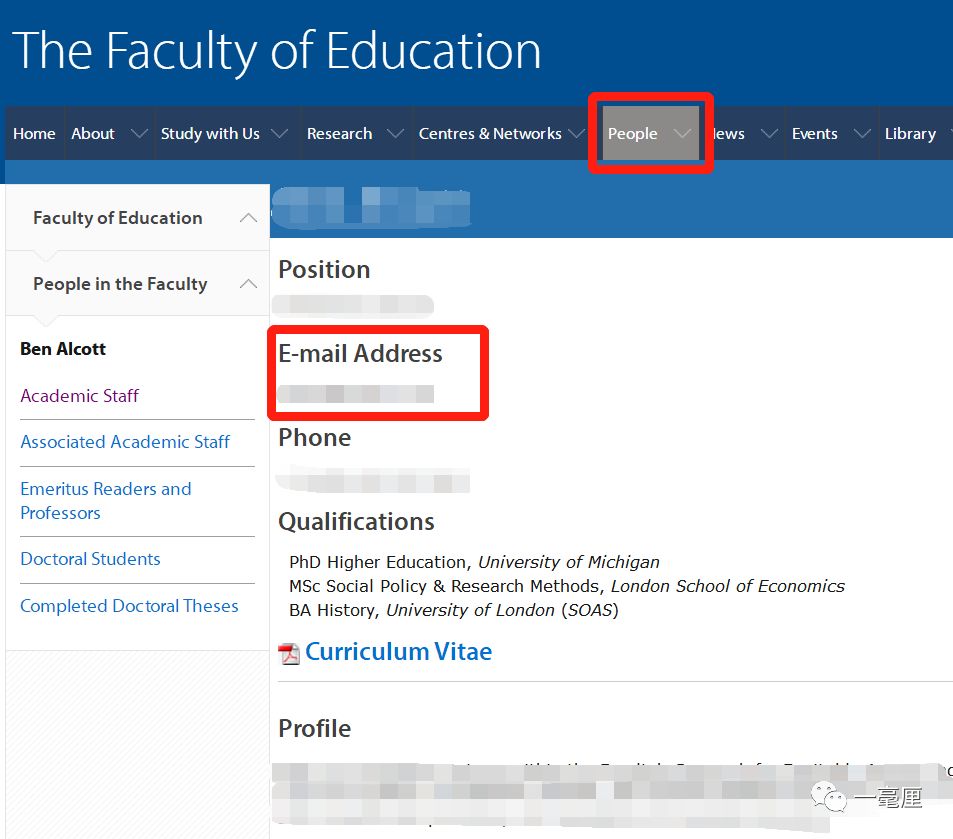Viewport: 953px width, 839px height.
Task: Click The Faculty of Education site title
Action: pos(277,51)
